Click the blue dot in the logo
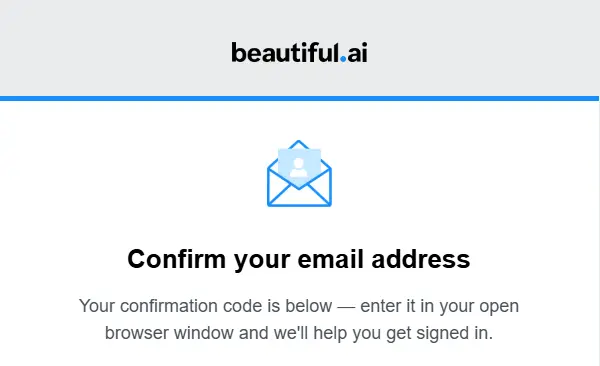This screenshot has width=600, height=366. [x=343, y=59]
